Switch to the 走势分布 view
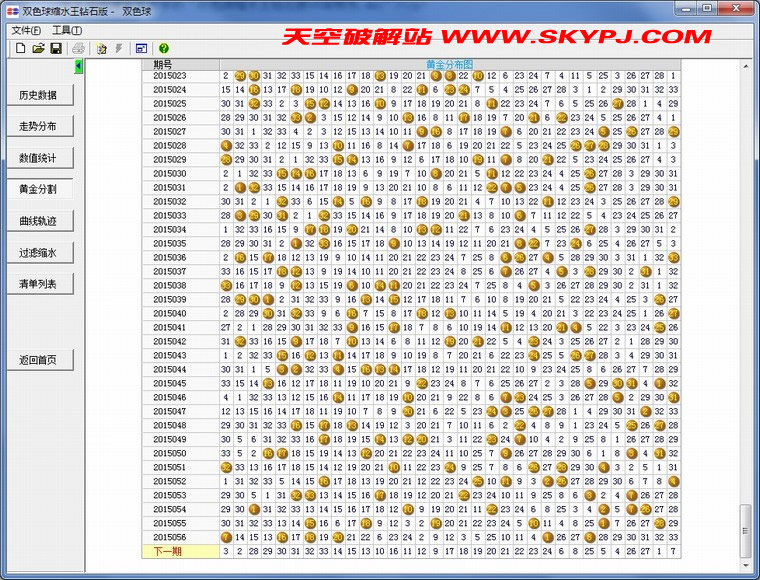Viewport: 760px width, 580px height. click(x=38, y=127)
